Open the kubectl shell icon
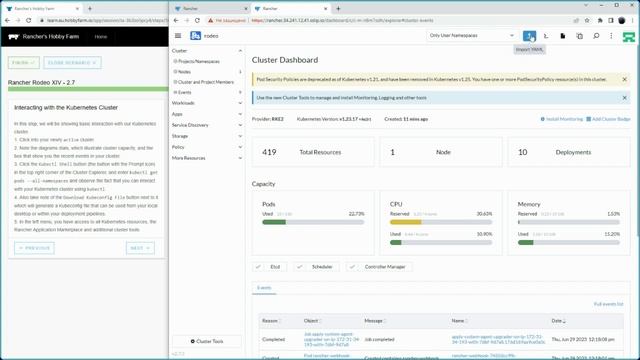This screenshot has width=640, height=360. (x=546, y=36)
